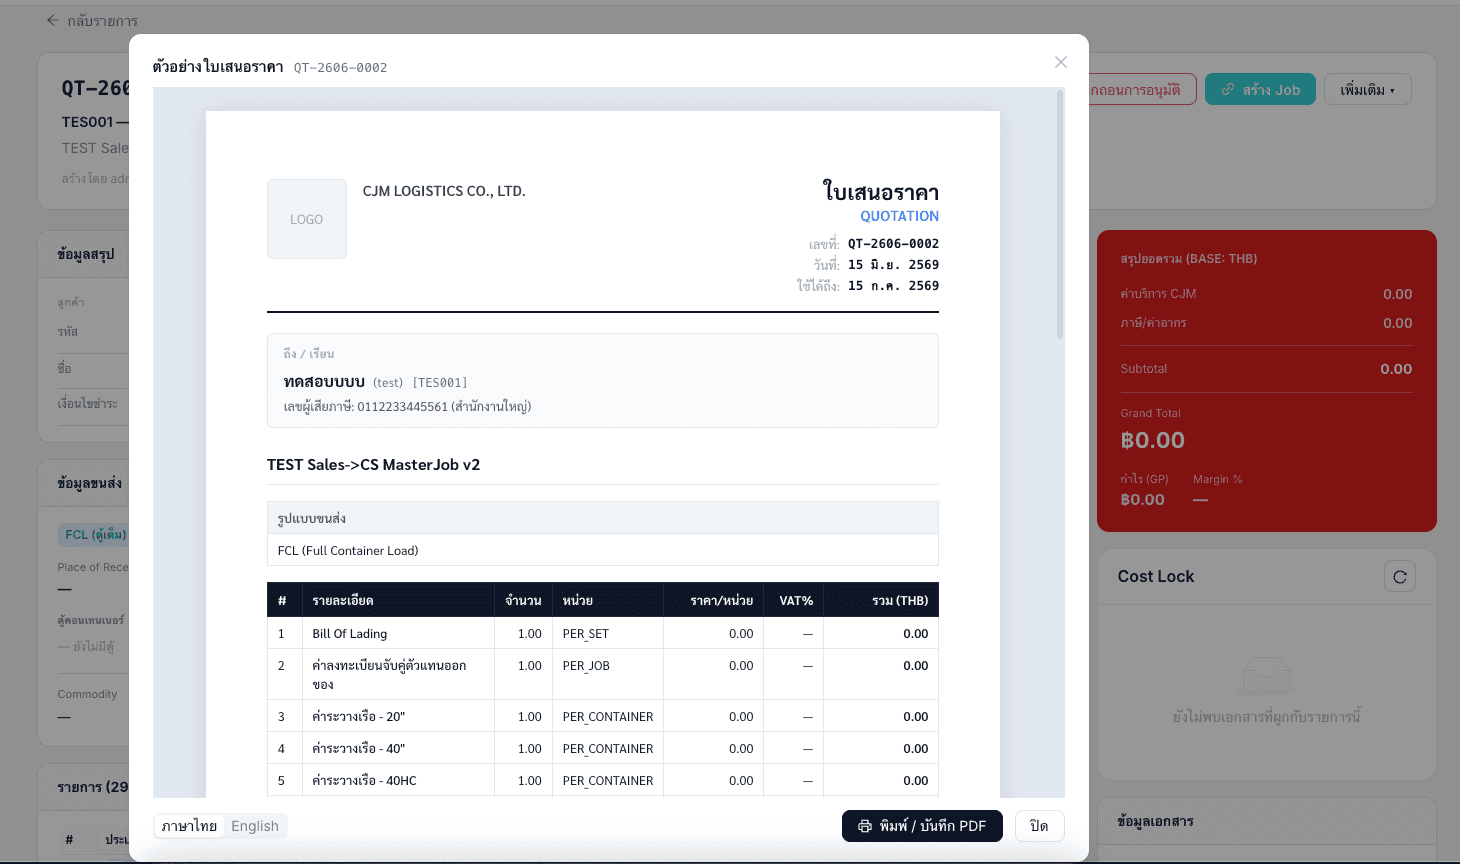This screenshot has height=864, width=1460.
Task: Click the ถอนการอนุมัติ button
Action: click(x=1142, y=90)
